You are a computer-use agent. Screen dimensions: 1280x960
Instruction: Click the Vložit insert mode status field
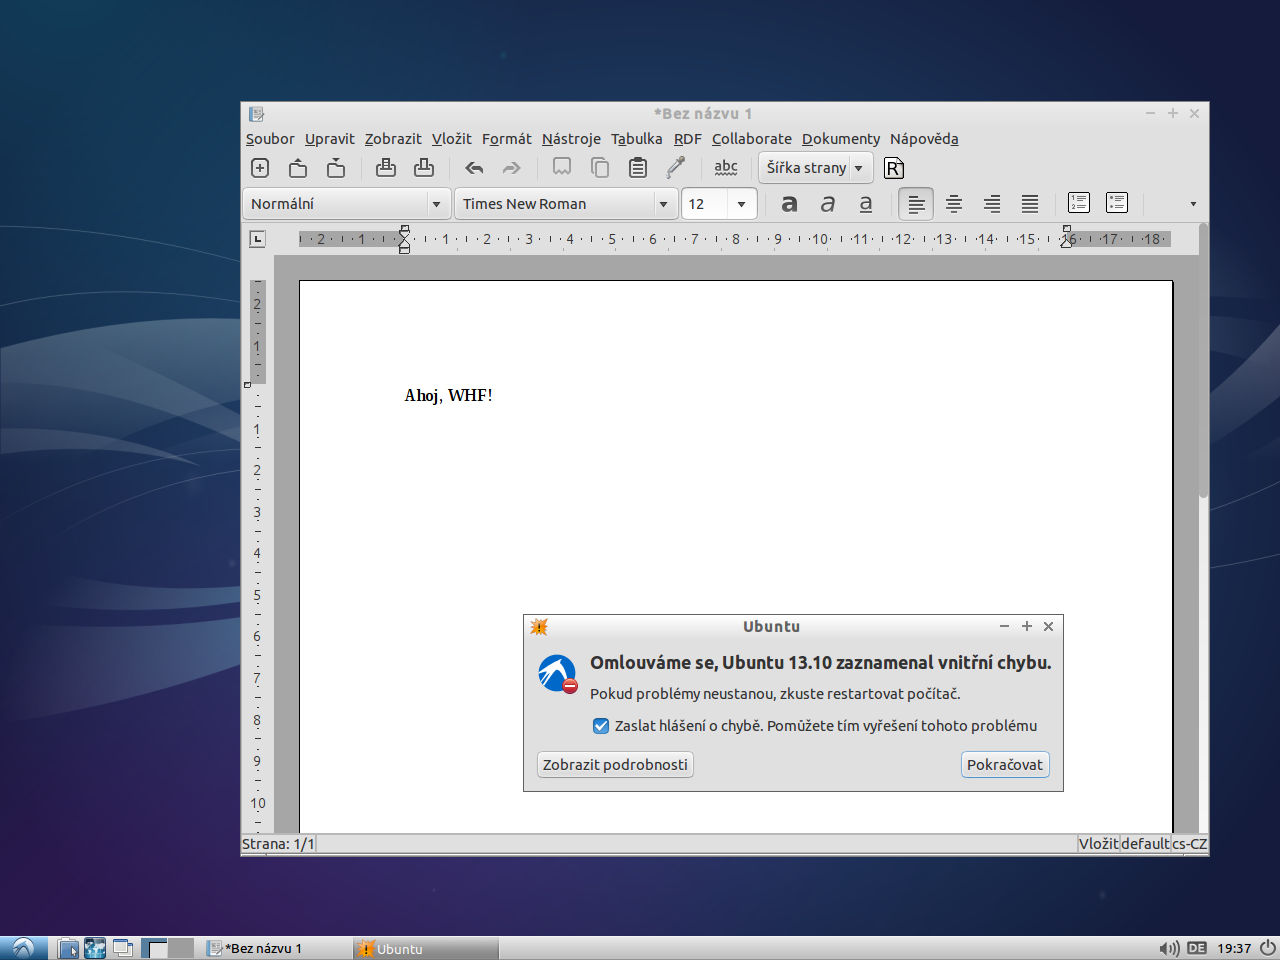[x=1098, y=844]
